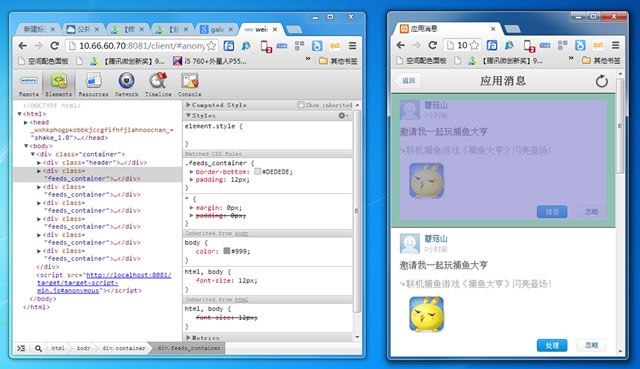The height and width of the screenshot is (369, 640).
Task: Collapse the body element node
Action: [26, 146]
